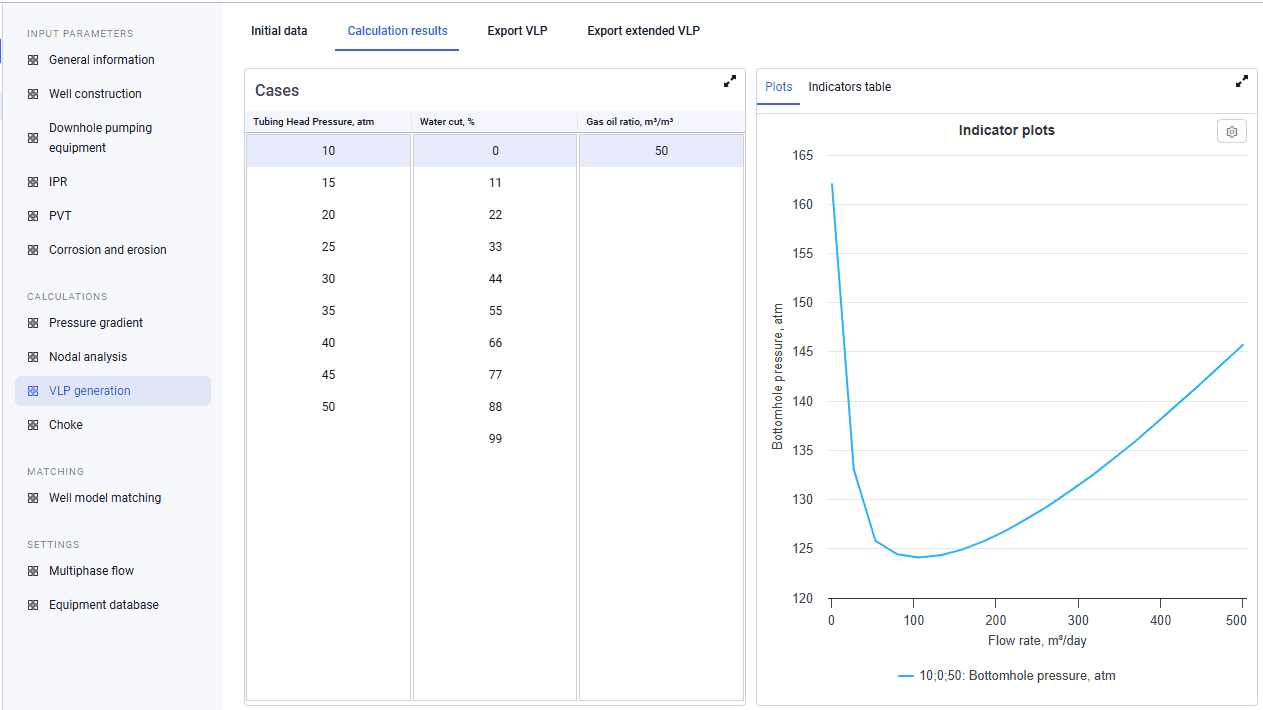Switch to the Initial data tab
The width and height of the screenshot is (1263, 710).
click(x=279, y=31)
